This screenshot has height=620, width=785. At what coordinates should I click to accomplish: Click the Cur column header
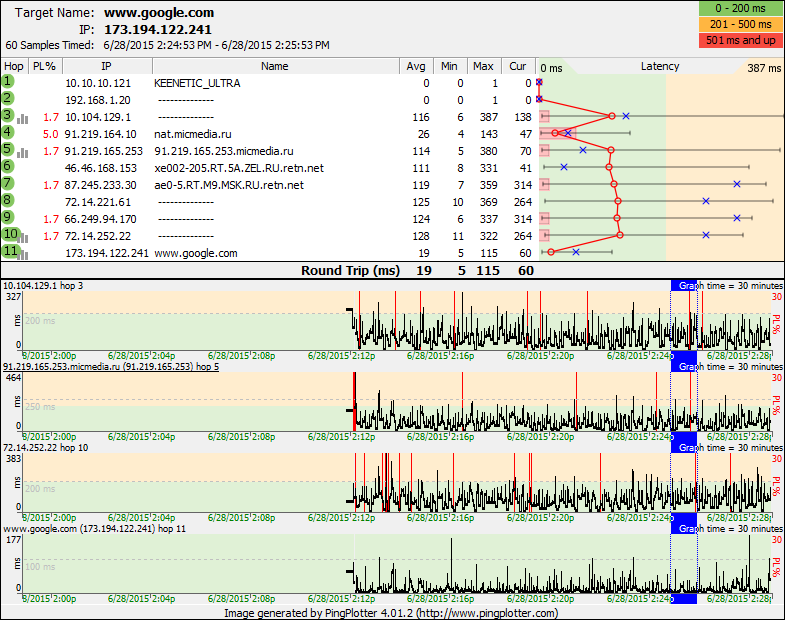point(517,66)
